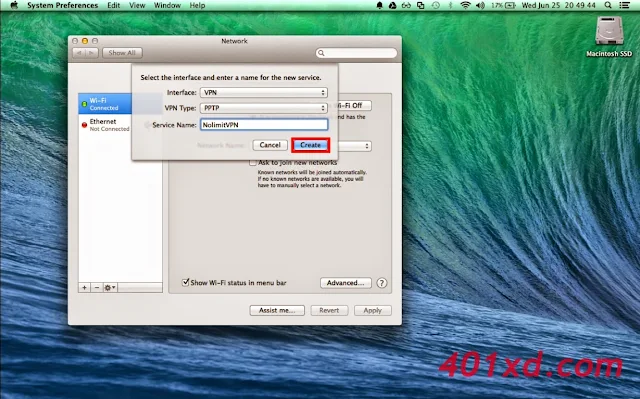The image size is (640, 399).
Task: Click the red Ethernet status dot
Action: click(84, 125)
